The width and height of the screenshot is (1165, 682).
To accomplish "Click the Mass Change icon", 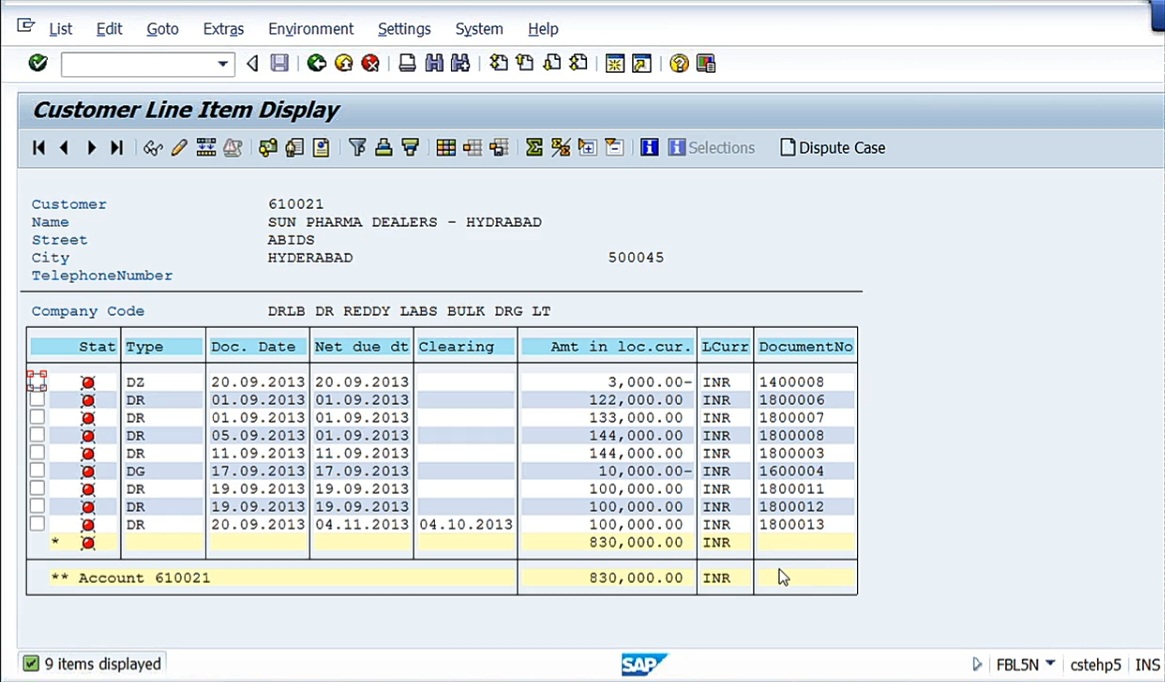I will click(x=206, y=148).
